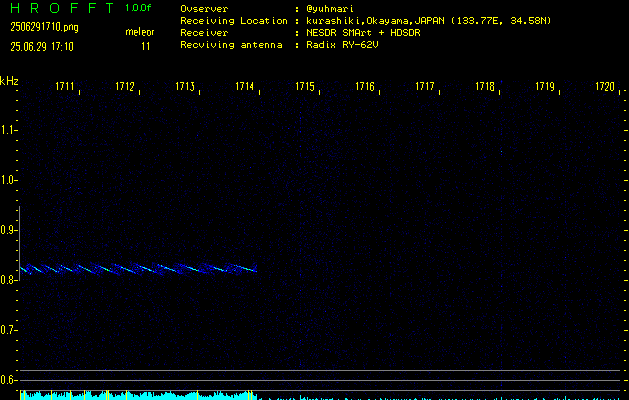The image size is (629, 400).
Task: Click the 1713 time marker
Action: 185,86
